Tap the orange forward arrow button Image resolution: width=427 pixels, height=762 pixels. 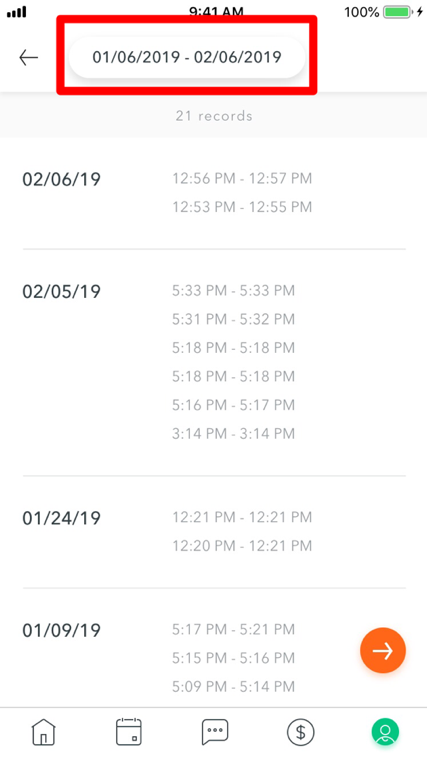(383, 651)
